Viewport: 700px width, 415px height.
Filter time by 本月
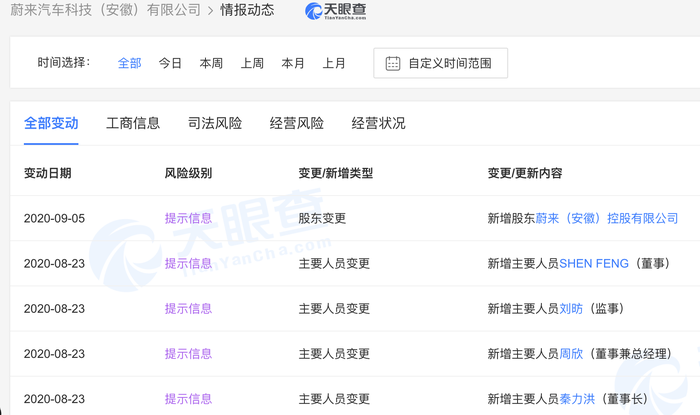coord(293,63)
